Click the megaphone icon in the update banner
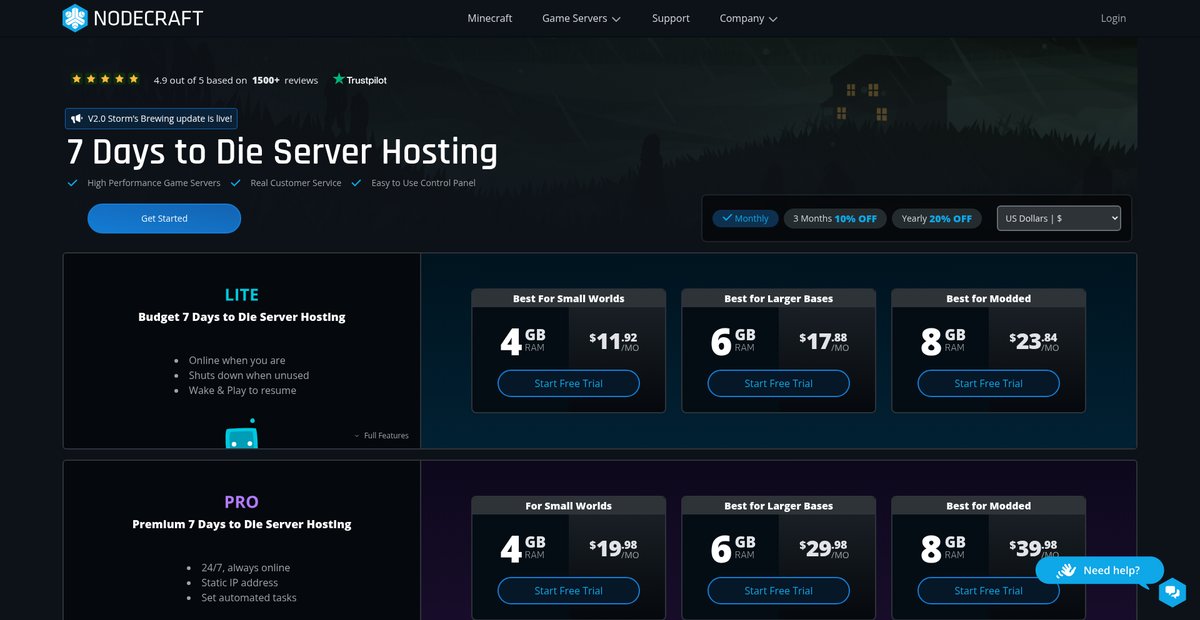This screenshot has height=620, width=1200. (x=77, y=118)
